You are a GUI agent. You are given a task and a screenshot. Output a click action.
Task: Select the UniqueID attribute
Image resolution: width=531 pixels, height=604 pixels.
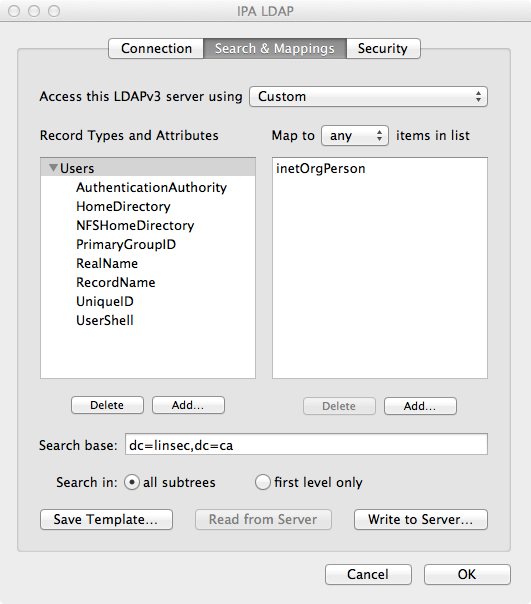point(105,302)
